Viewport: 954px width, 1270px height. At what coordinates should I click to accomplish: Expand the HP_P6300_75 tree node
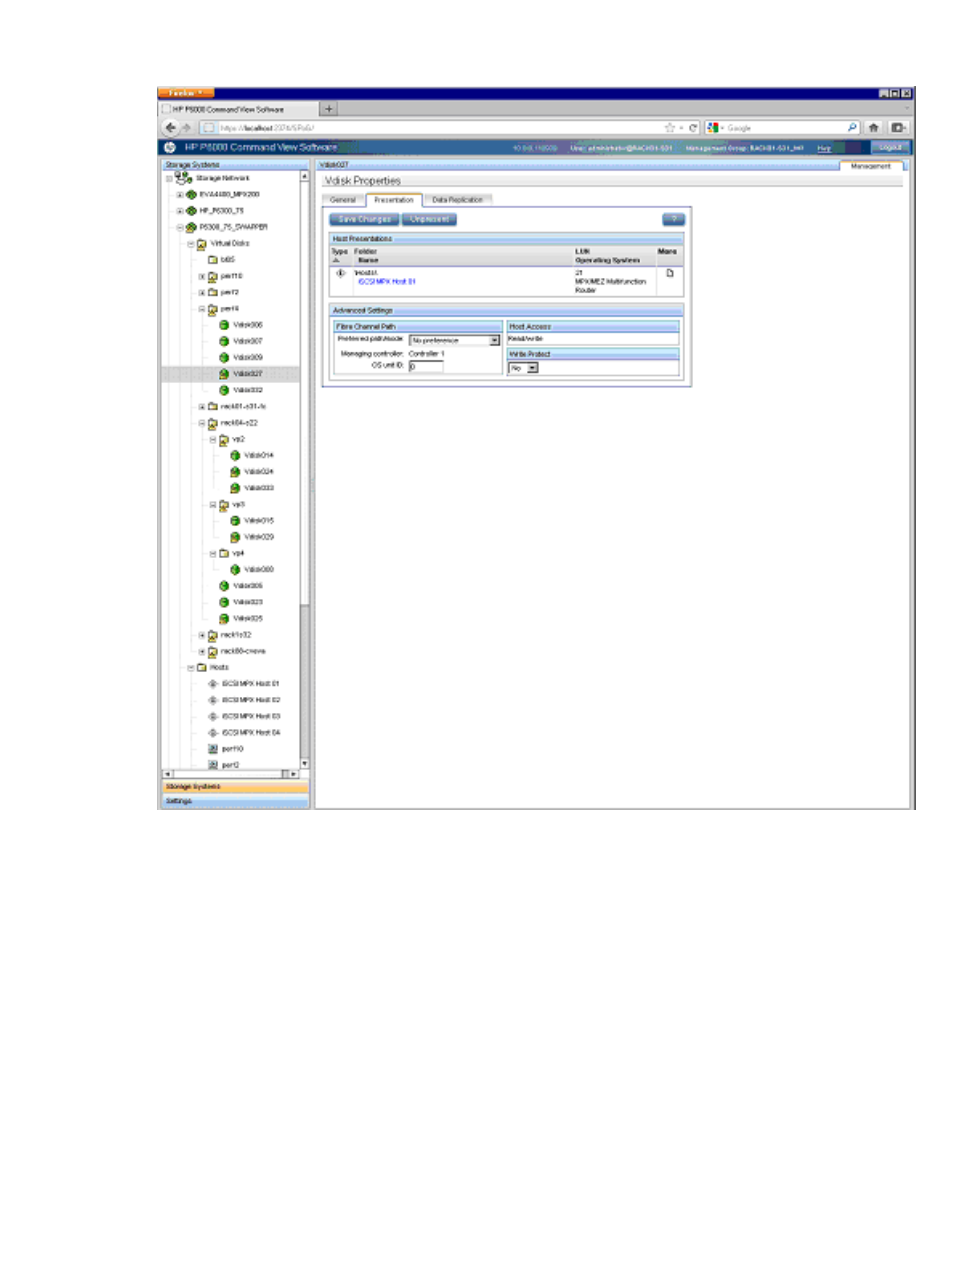click(180, 211)
